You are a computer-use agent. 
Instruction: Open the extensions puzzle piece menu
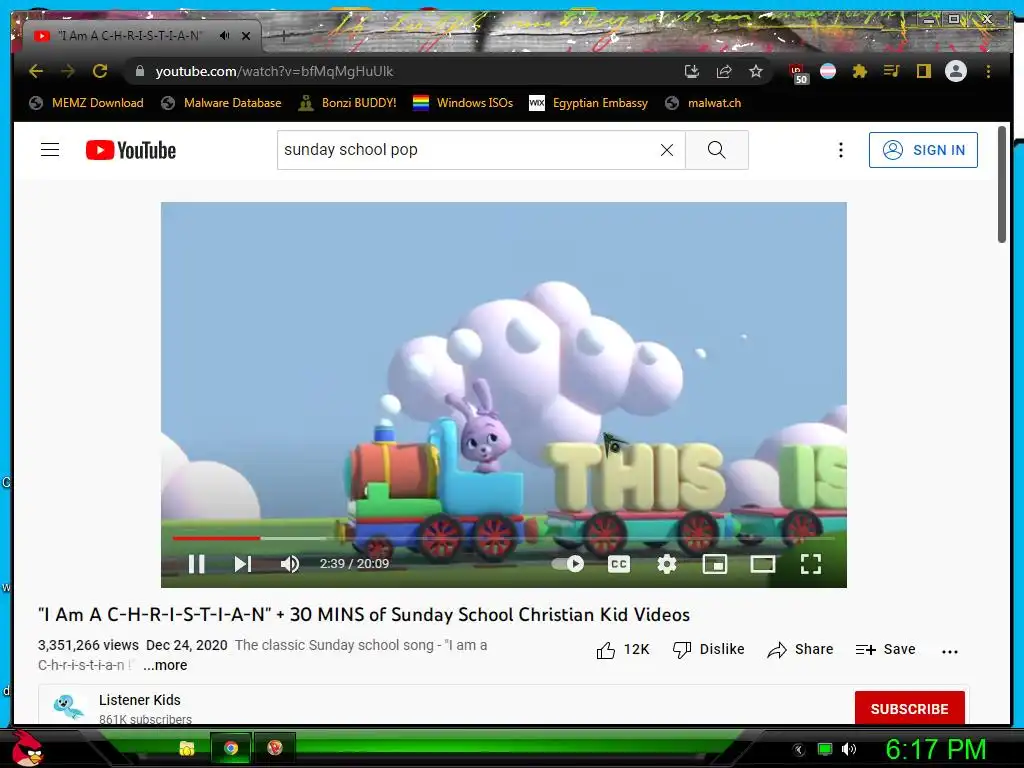click(x=859, y=71)
